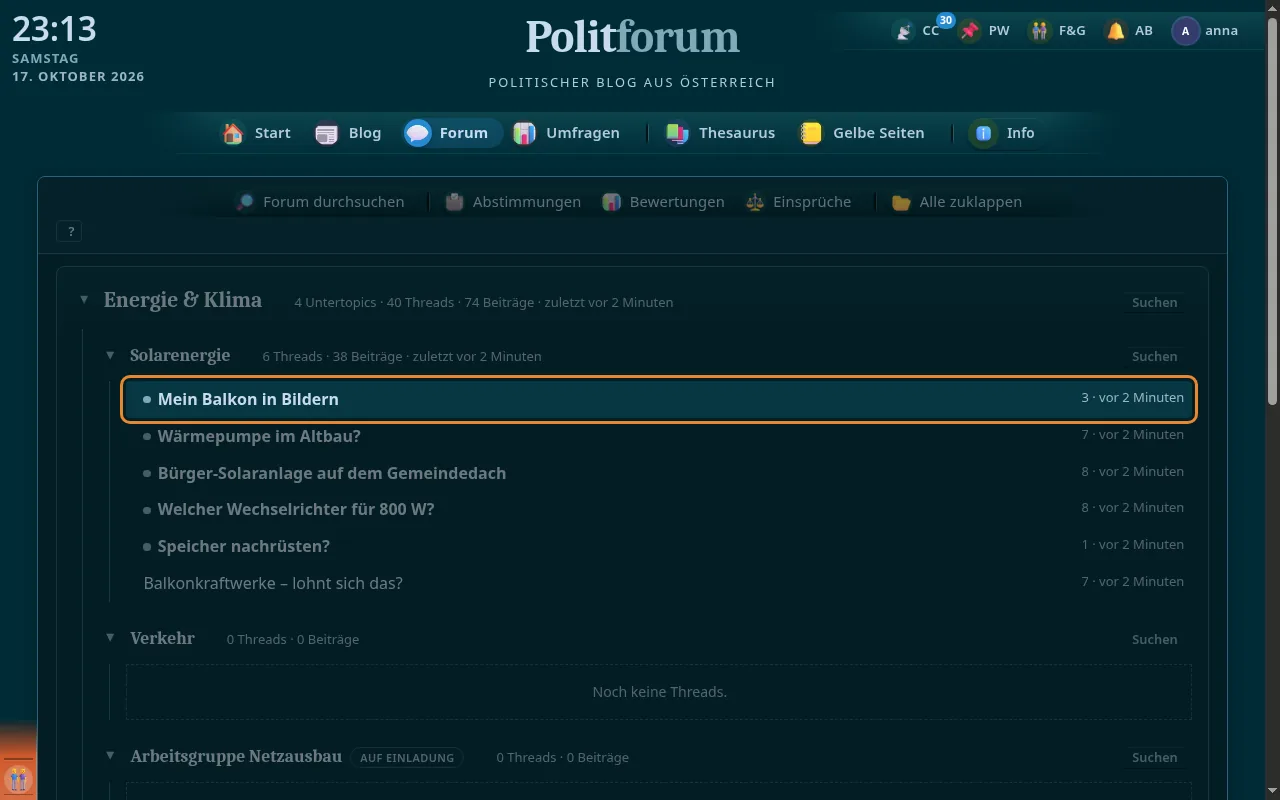Click Suchen for Energie & Klima
Screen dimensions: 1280x800
pyautogui.click(x=1154, y=302)
